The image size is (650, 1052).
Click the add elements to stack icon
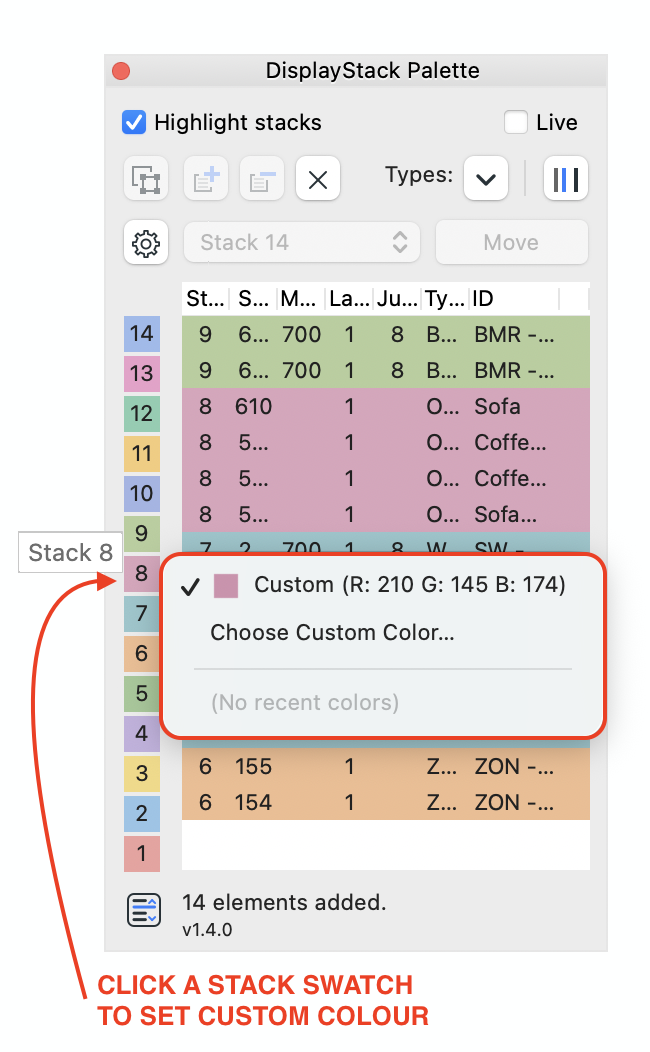click(206, 179)
